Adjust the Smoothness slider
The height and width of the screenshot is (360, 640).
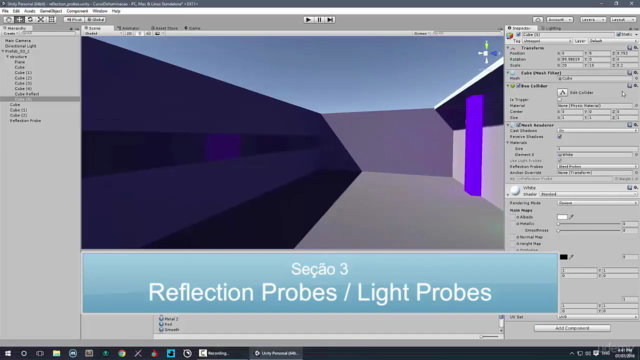589,231
